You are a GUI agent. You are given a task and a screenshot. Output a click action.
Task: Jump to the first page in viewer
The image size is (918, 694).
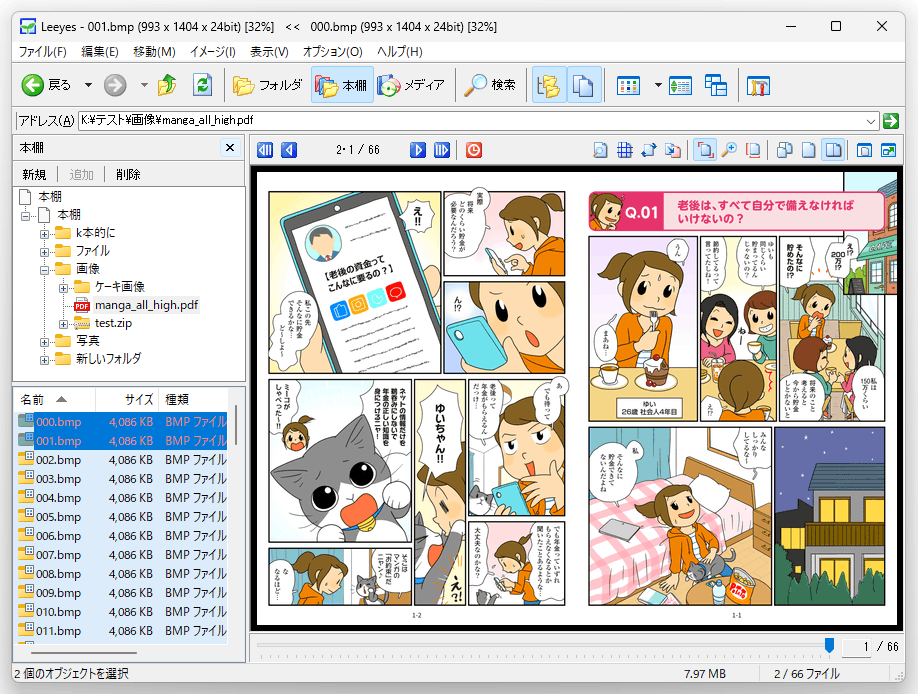[x=265, y=151]
